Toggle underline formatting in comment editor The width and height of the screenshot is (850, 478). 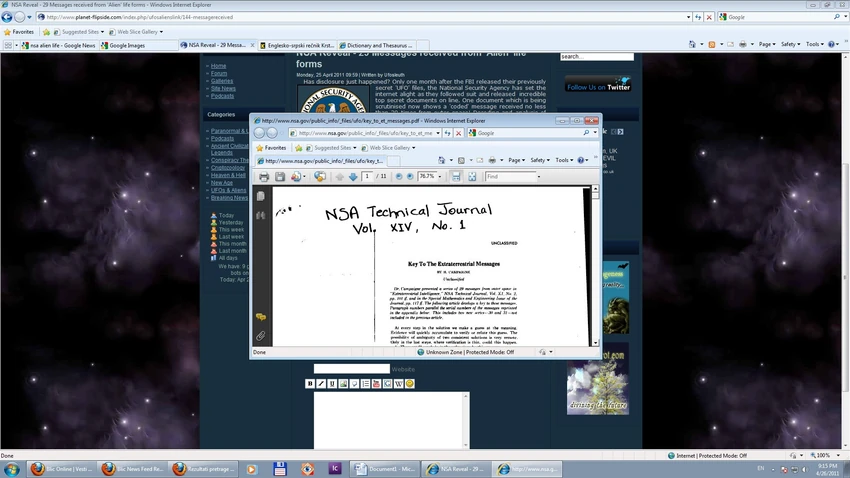coord(332,384)
